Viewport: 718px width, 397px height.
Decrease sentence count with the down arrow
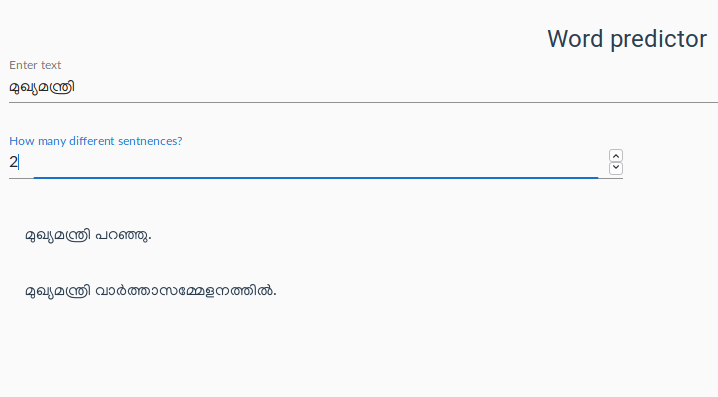click(616, 168)
